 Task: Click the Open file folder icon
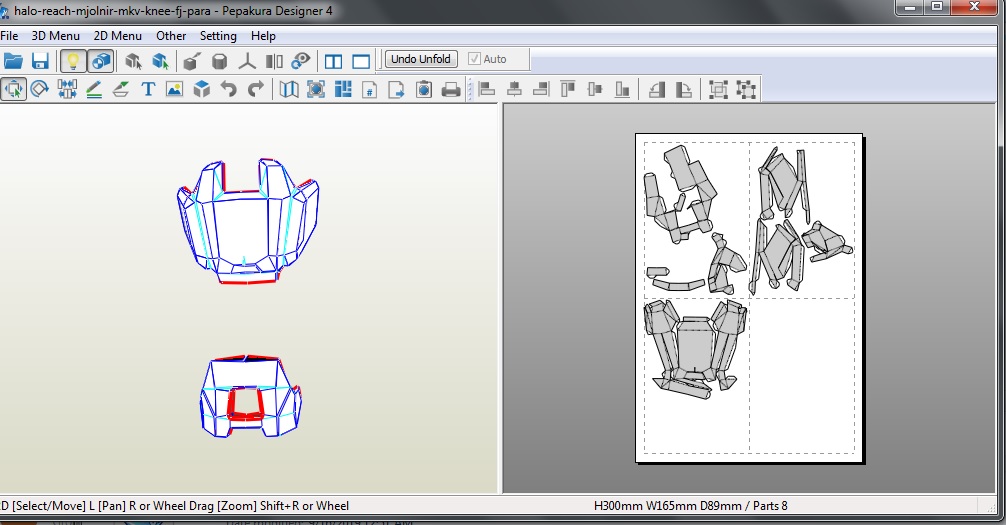coord(13,61)
